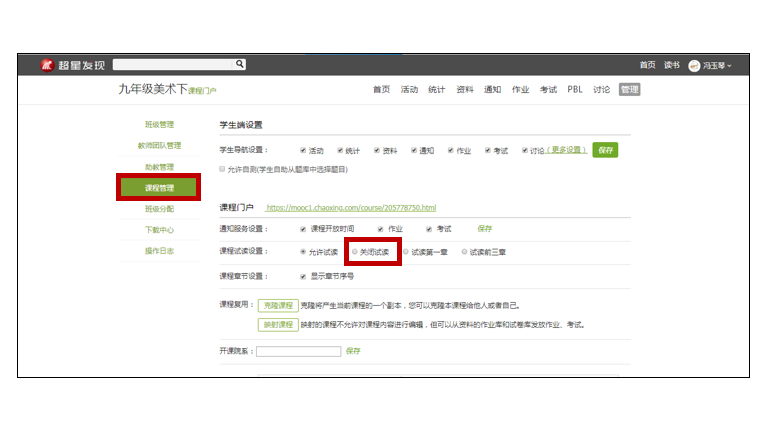
Task: Toggle 讨论 student navigation checkbox
Action: 525,150
